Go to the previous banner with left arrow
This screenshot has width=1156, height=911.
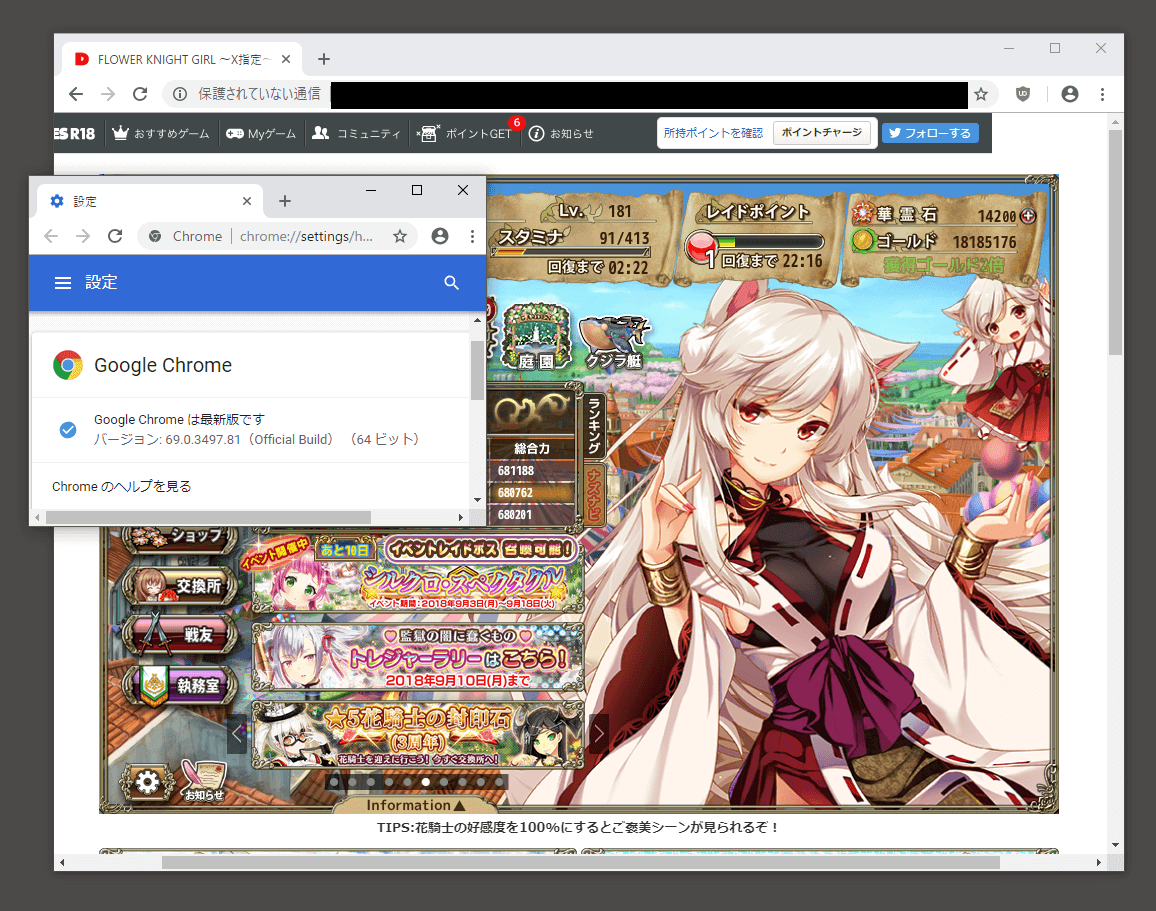237,733
